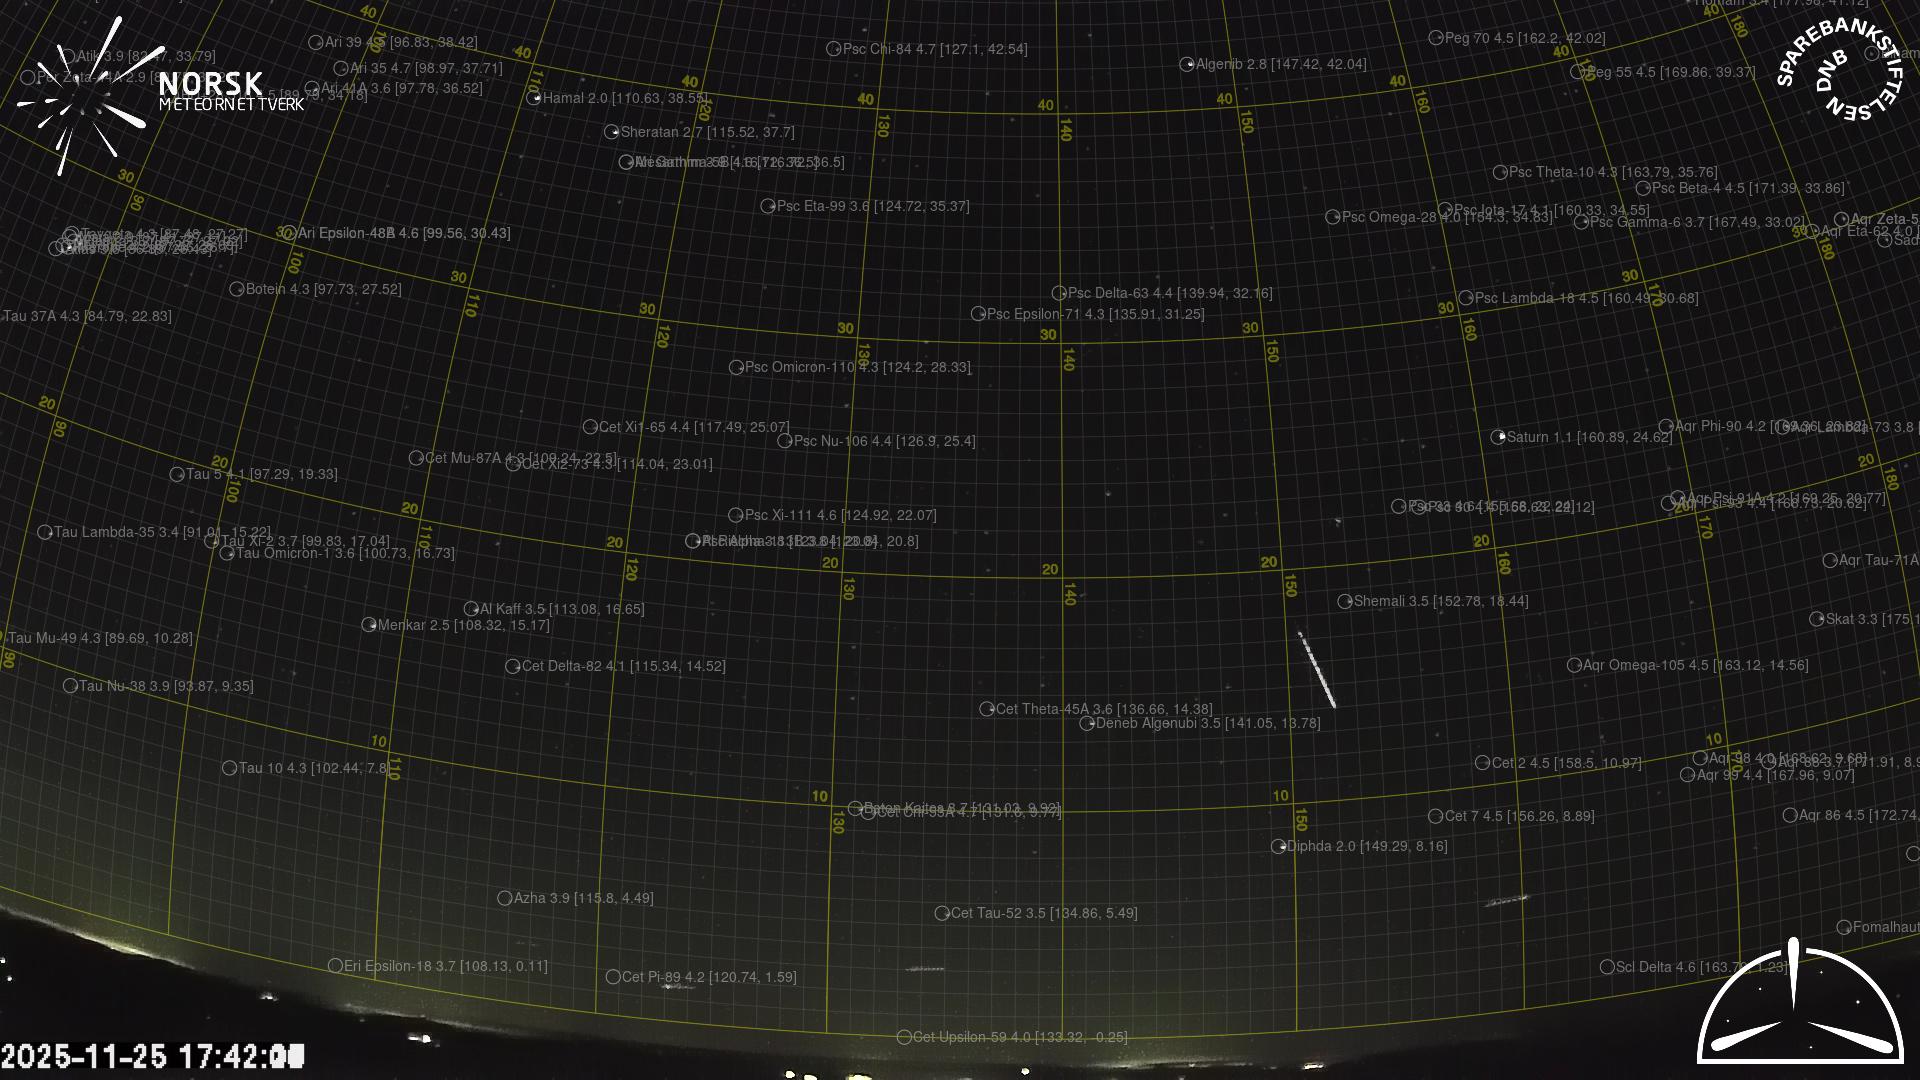This screenshot has height=1080, width=1920.
Task: Click the Diphda star marker circle
Action: click(x=1278, y=846)
